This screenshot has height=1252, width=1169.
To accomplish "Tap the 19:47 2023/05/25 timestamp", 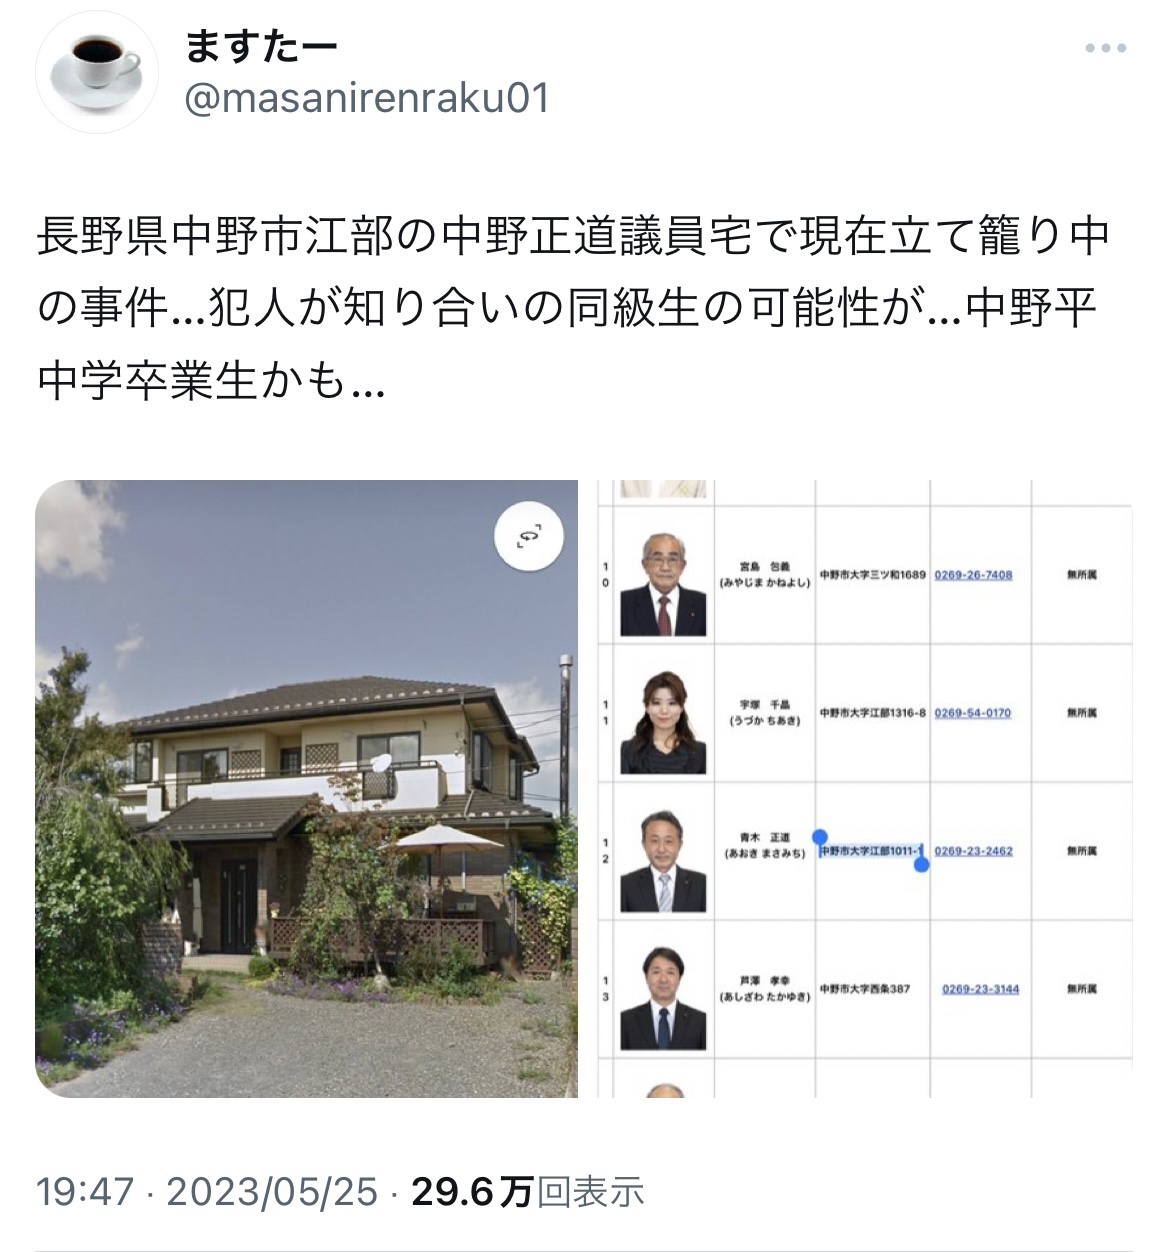I will point(207,1191).
